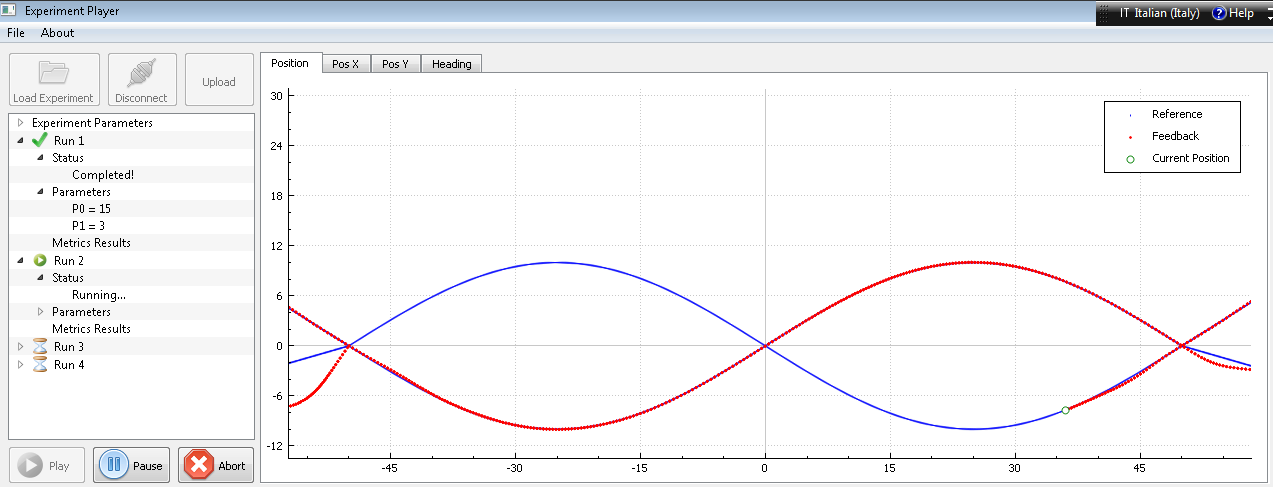Expand the Experiment Parameters node
The width and height of the screenshot is (1273, 487).
(x=20, y=123)
